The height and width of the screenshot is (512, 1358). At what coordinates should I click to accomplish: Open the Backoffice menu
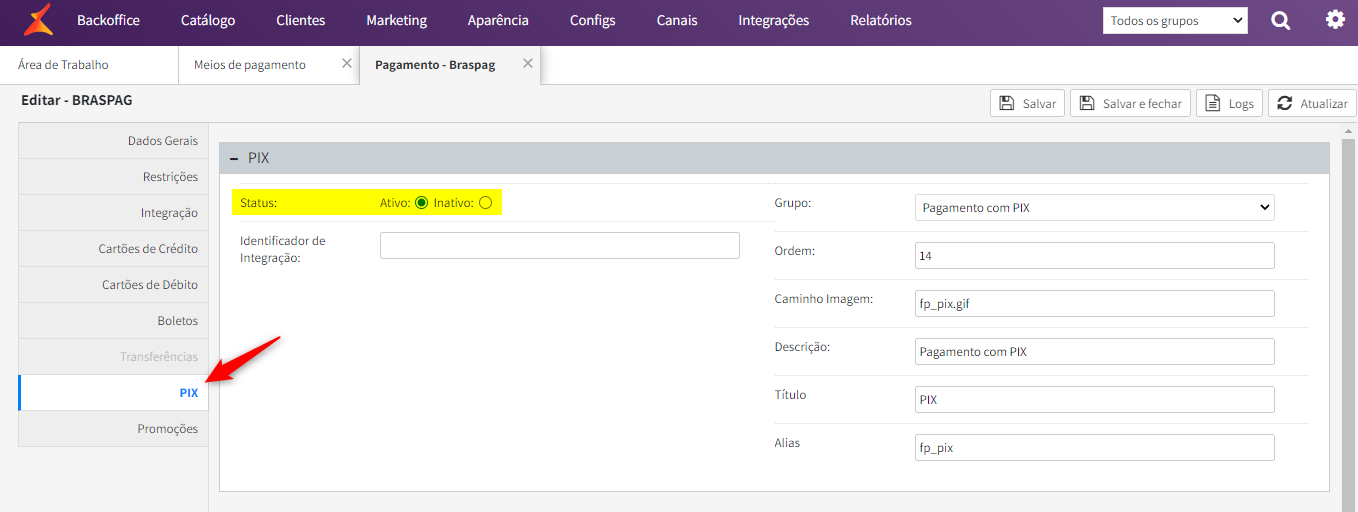coord(108,20)
